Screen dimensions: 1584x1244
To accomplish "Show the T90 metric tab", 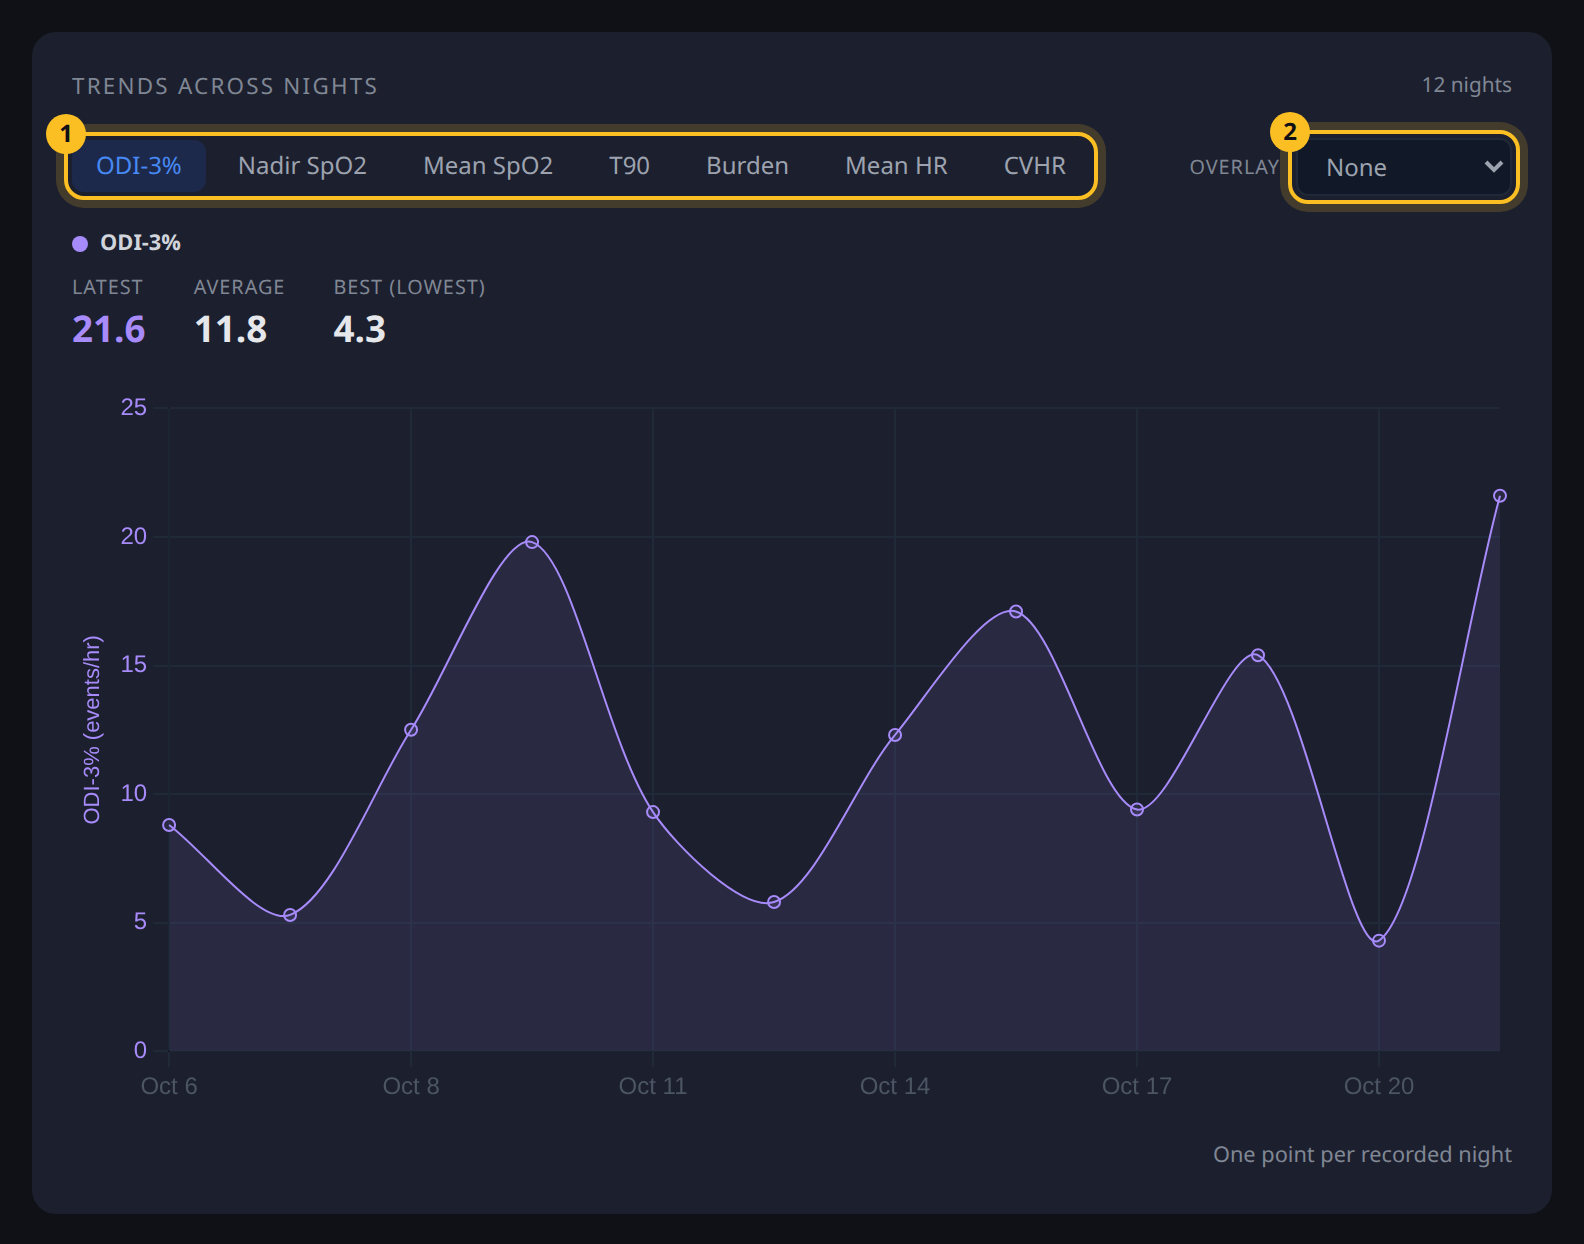I will (x=629, y=166).
